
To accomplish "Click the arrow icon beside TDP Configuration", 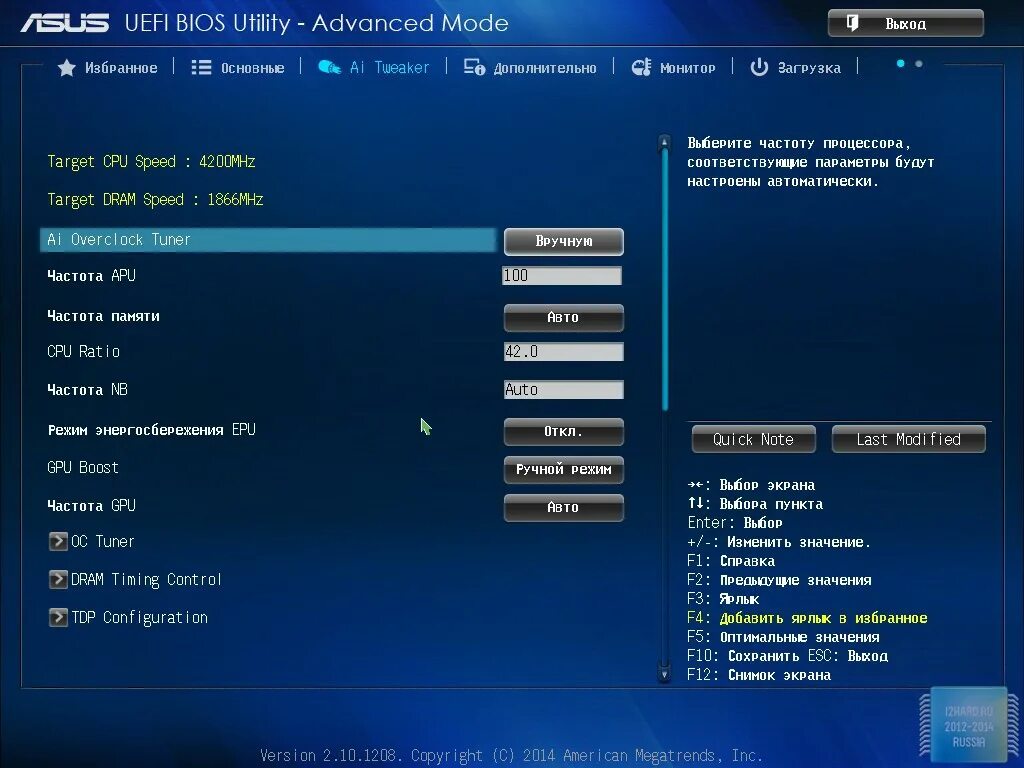I will (58, 617).
